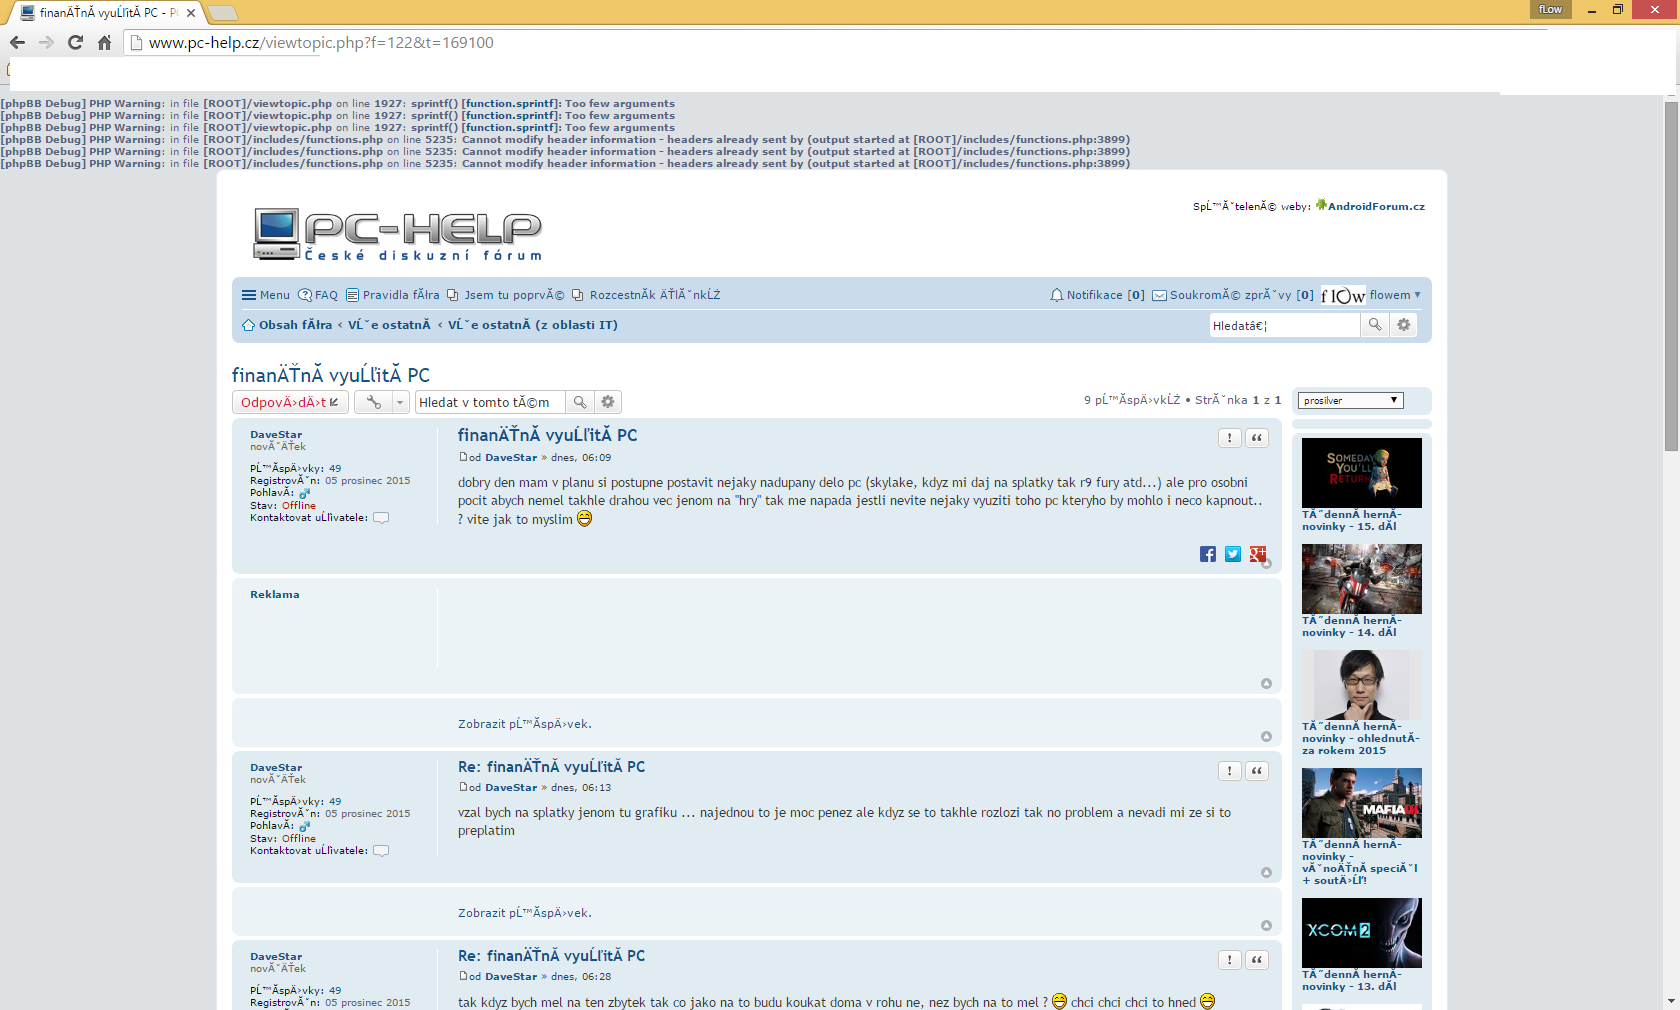This screenshot has height=1010, width=1680.
Task: Expand topic tools dropdown arrow beside wrench
Action: (400, 402)
